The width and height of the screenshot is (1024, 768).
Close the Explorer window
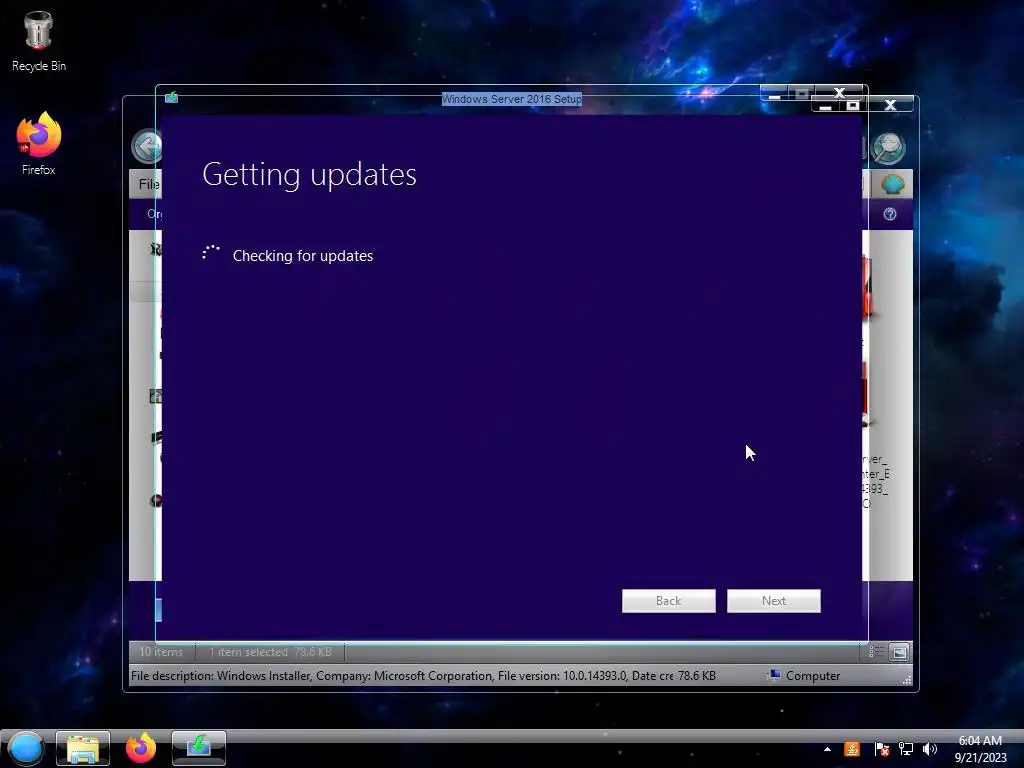[890, 105]
